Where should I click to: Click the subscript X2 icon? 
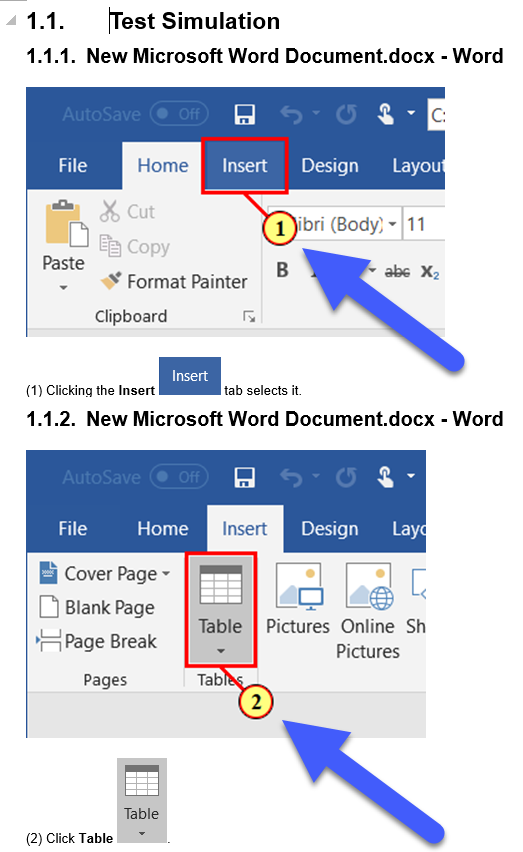tap(430, 271)
